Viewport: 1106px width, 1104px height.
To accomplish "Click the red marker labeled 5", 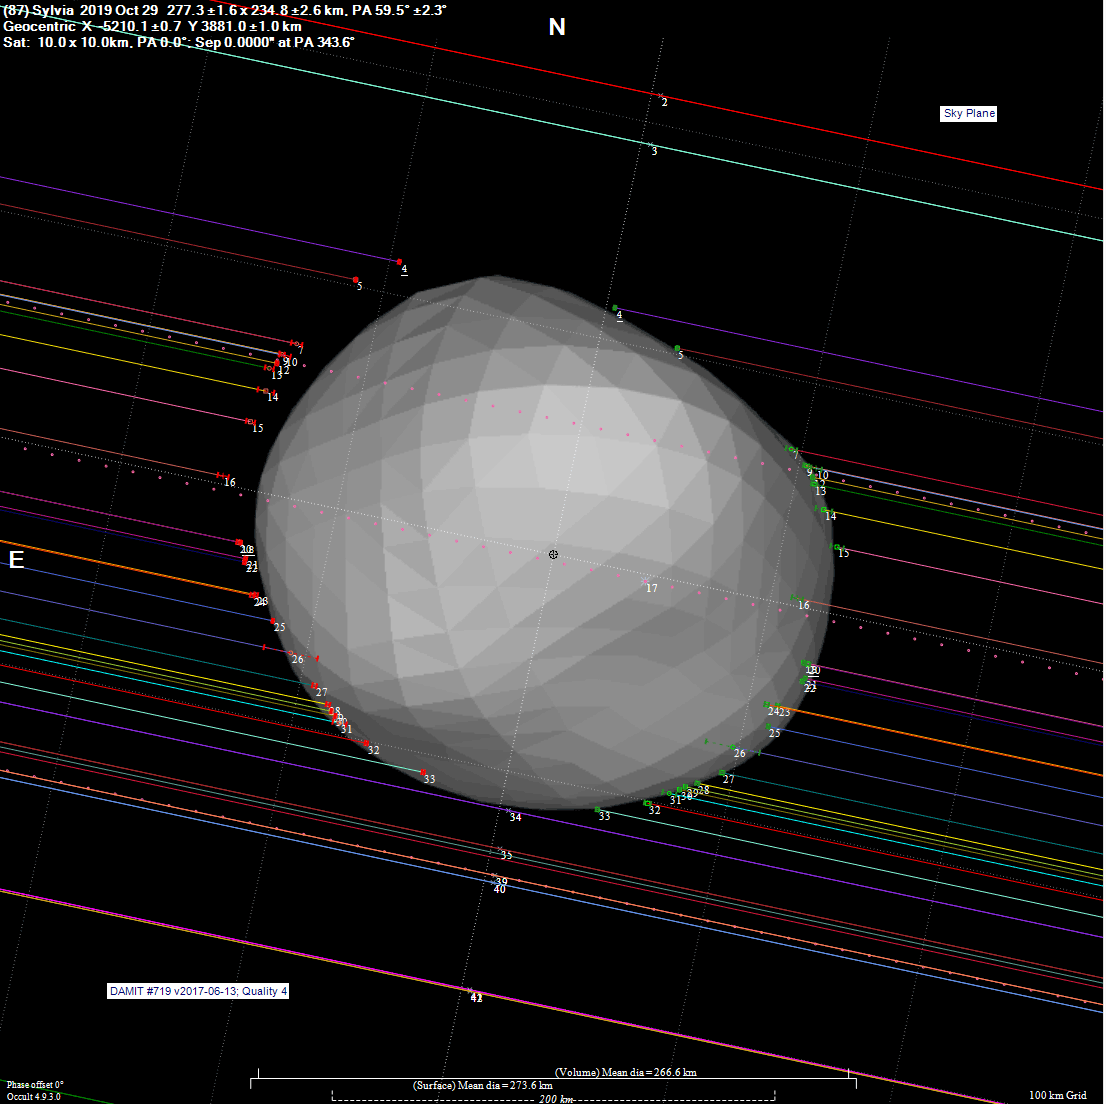I will [x=355, y=280].
